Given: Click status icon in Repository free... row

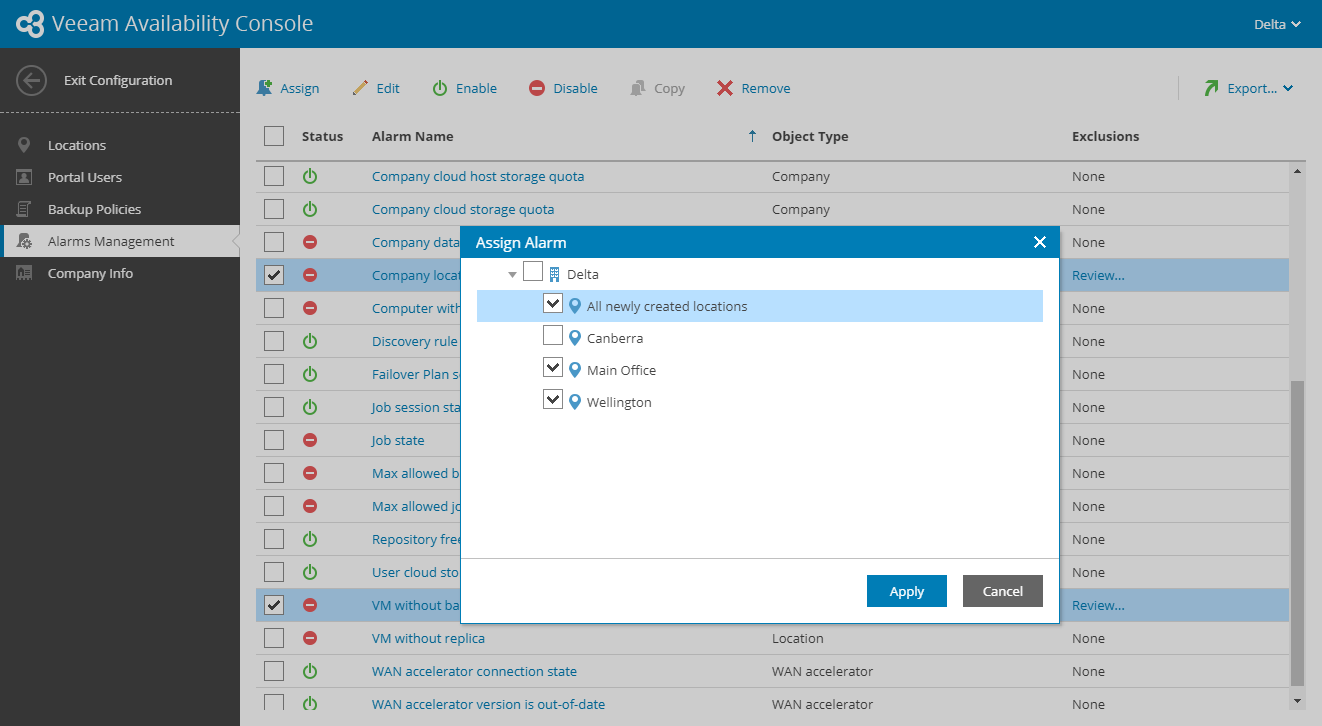Looking at the screenshot, I should pyautogui.click(x=310, y=539).
